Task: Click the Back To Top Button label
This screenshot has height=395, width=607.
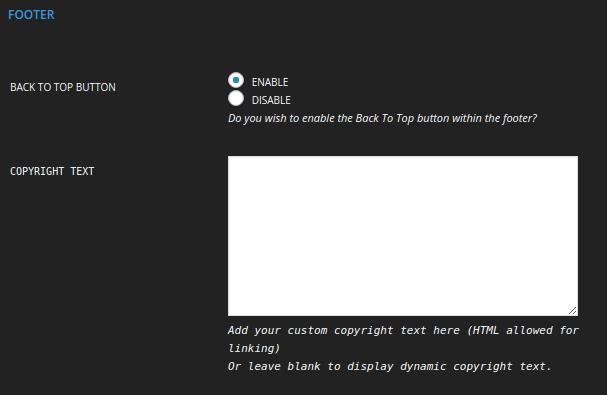Action: (63, 87)
